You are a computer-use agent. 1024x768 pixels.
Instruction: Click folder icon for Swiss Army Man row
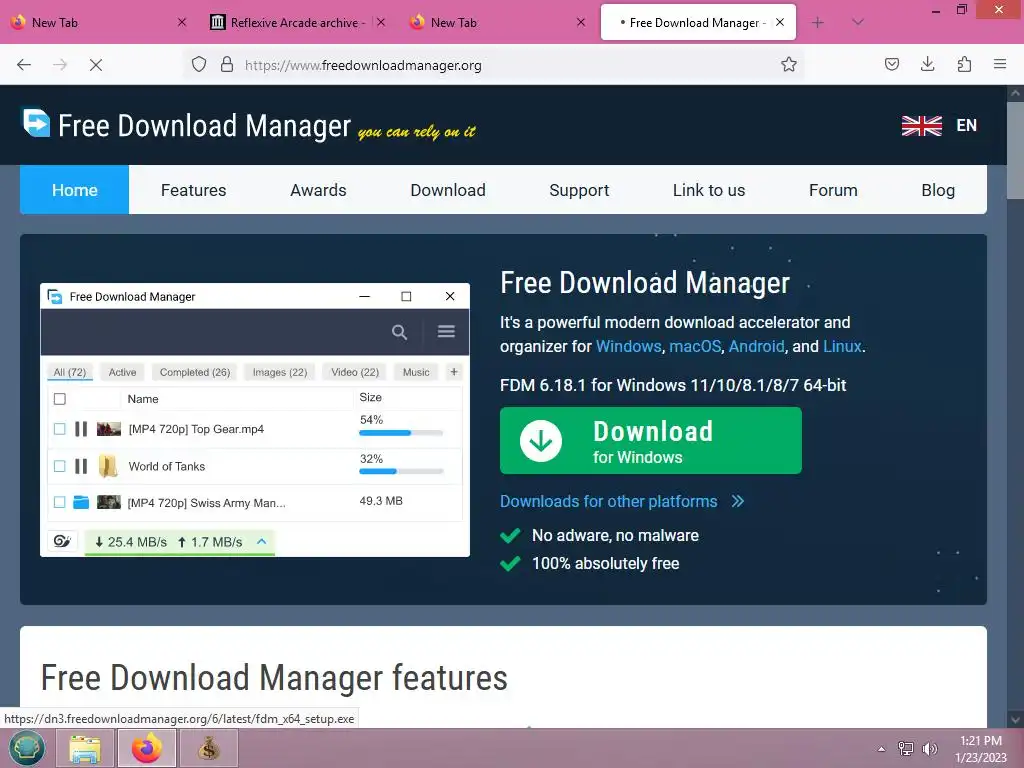click(x=81, y=502)
